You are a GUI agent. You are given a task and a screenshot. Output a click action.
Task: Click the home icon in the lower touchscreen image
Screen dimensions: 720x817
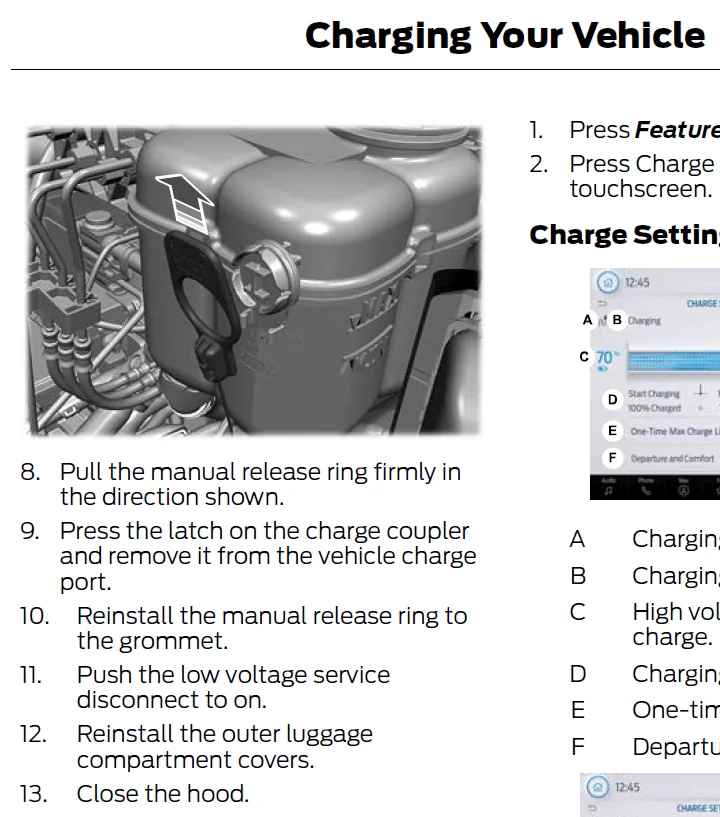click(x=598, y=787)
